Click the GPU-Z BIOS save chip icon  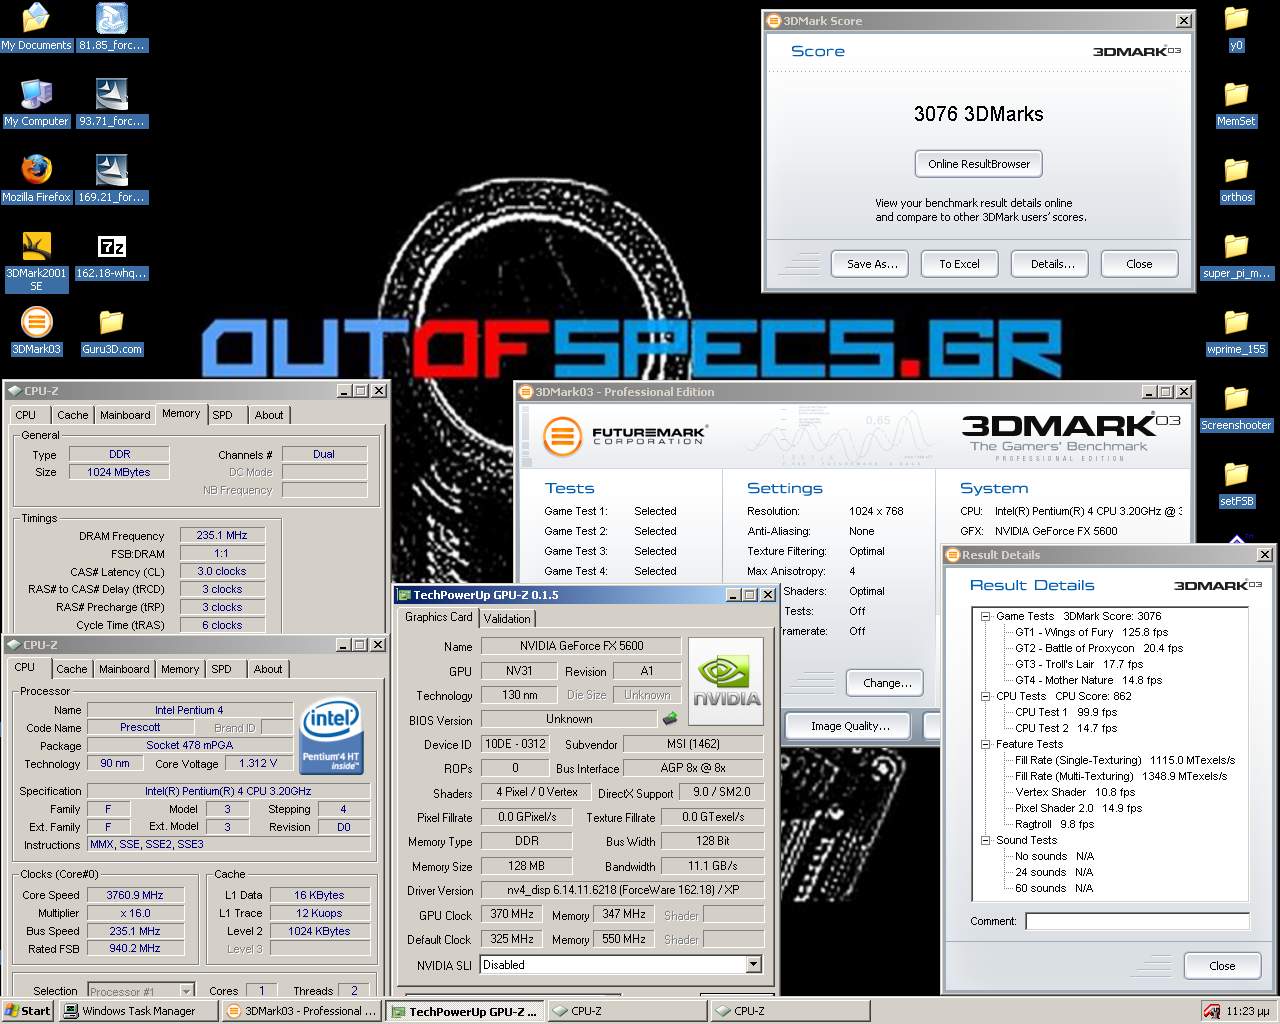[670, 718]
